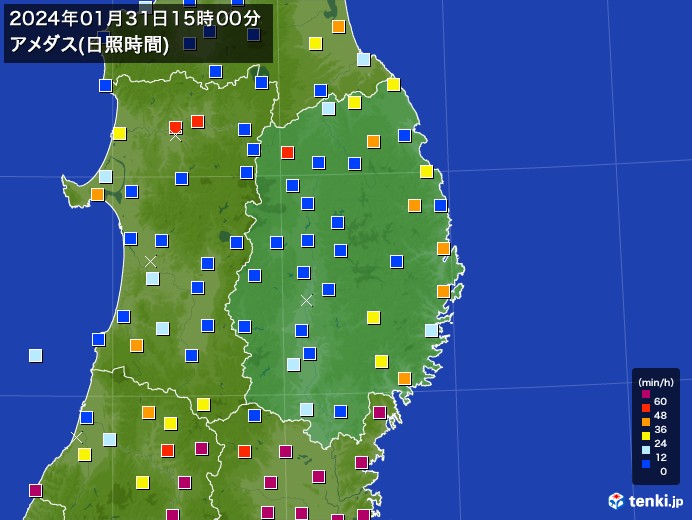Click the "(min/h)" legend unit label
Image resolution: width=692 pixels, height=520 pixels.
coord(656,382)
